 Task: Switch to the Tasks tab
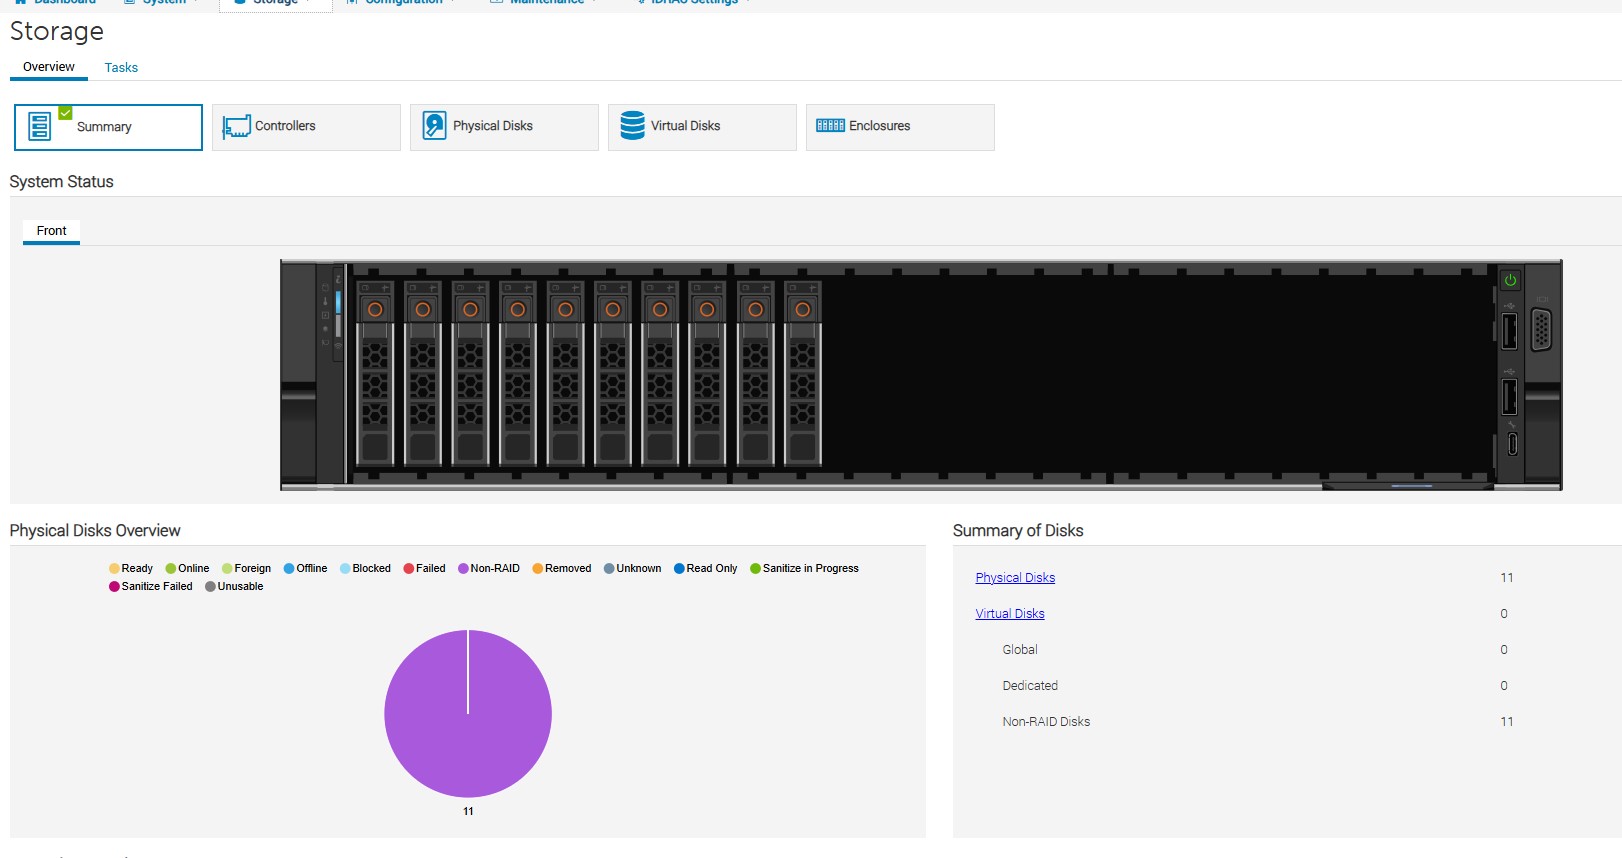(121, 68)
